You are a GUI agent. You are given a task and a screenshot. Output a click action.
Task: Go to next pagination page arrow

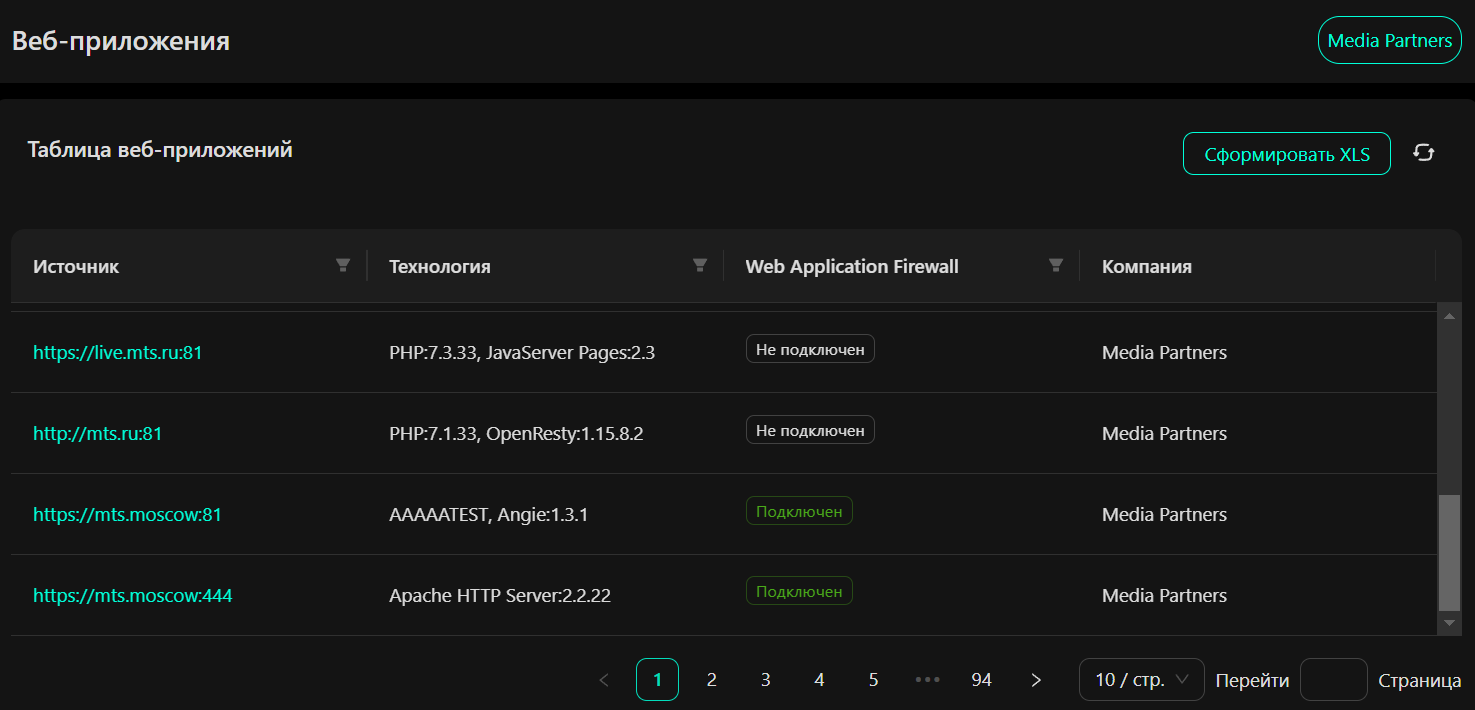[x=1036, y=680]
